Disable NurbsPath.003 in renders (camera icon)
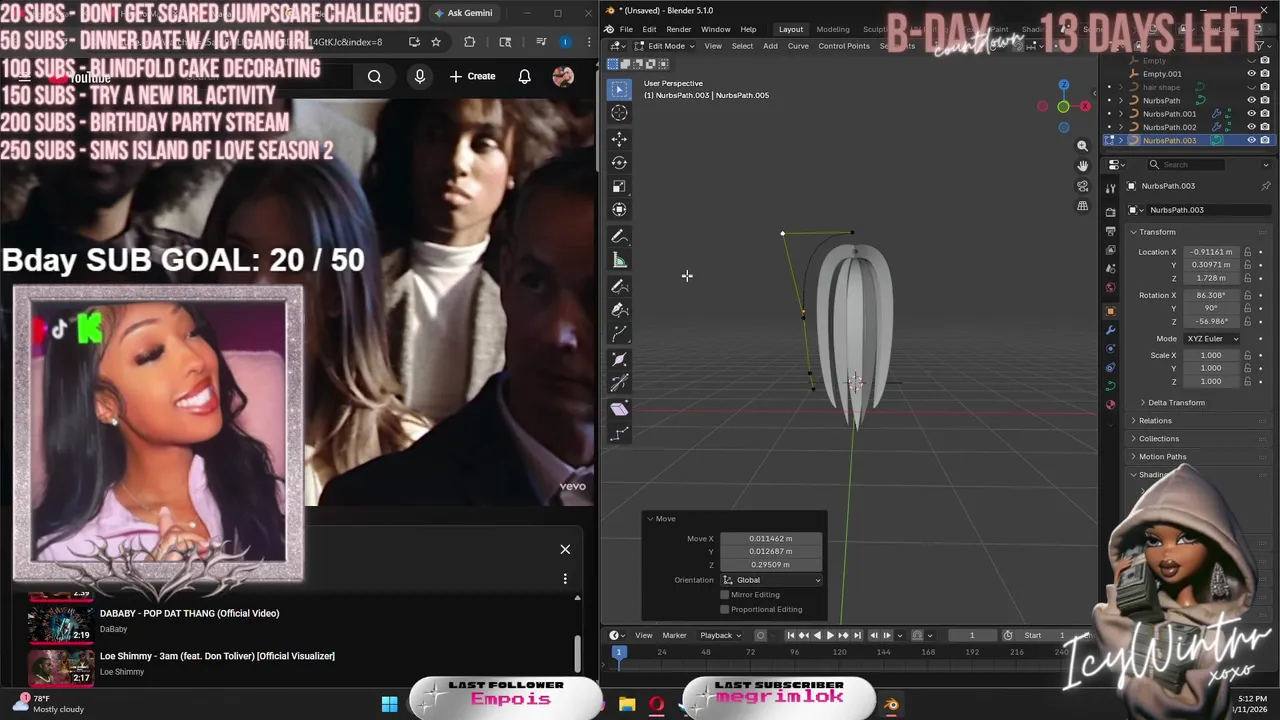The image size is (1280, 720). coord(1265,140)
